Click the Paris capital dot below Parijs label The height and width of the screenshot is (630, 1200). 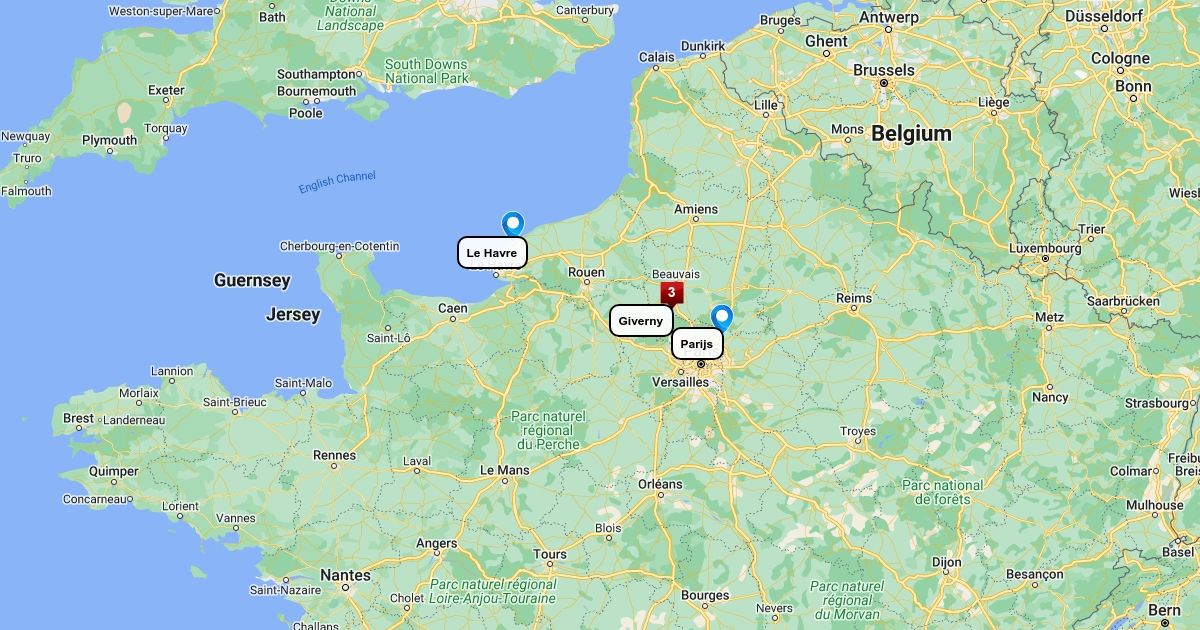(x=701, y=364)
